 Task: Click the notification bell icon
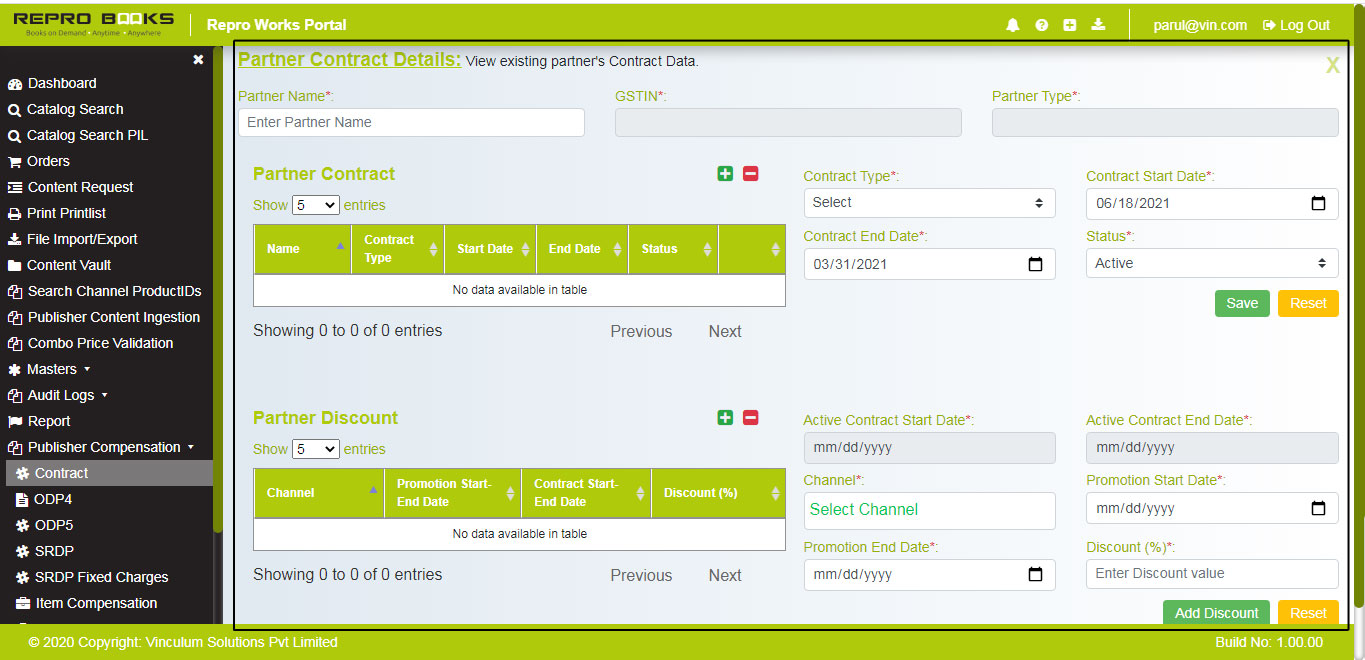(x=1013, y=25)
